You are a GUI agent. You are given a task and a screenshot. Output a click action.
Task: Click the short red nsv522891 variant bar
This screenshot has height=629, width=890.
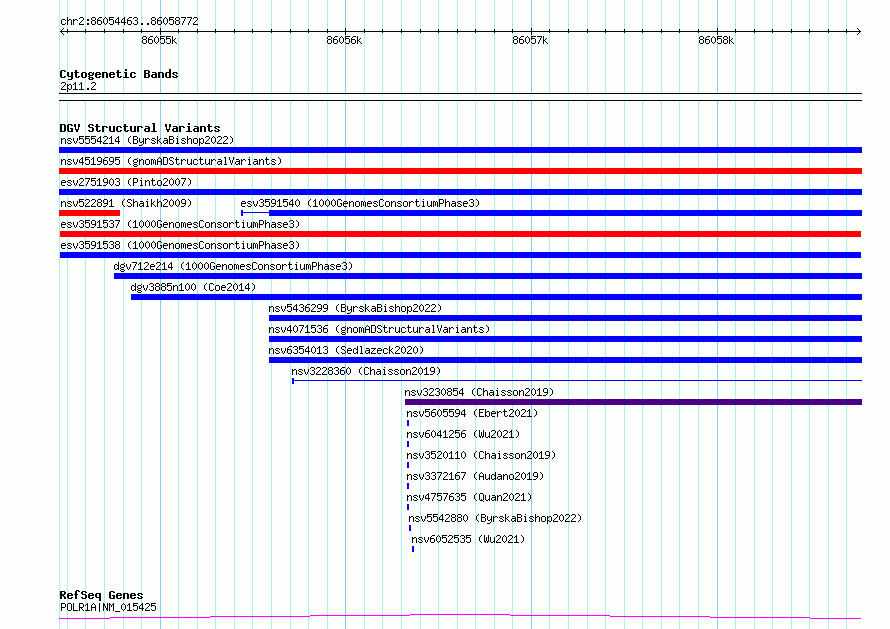[x=90, y=213]
